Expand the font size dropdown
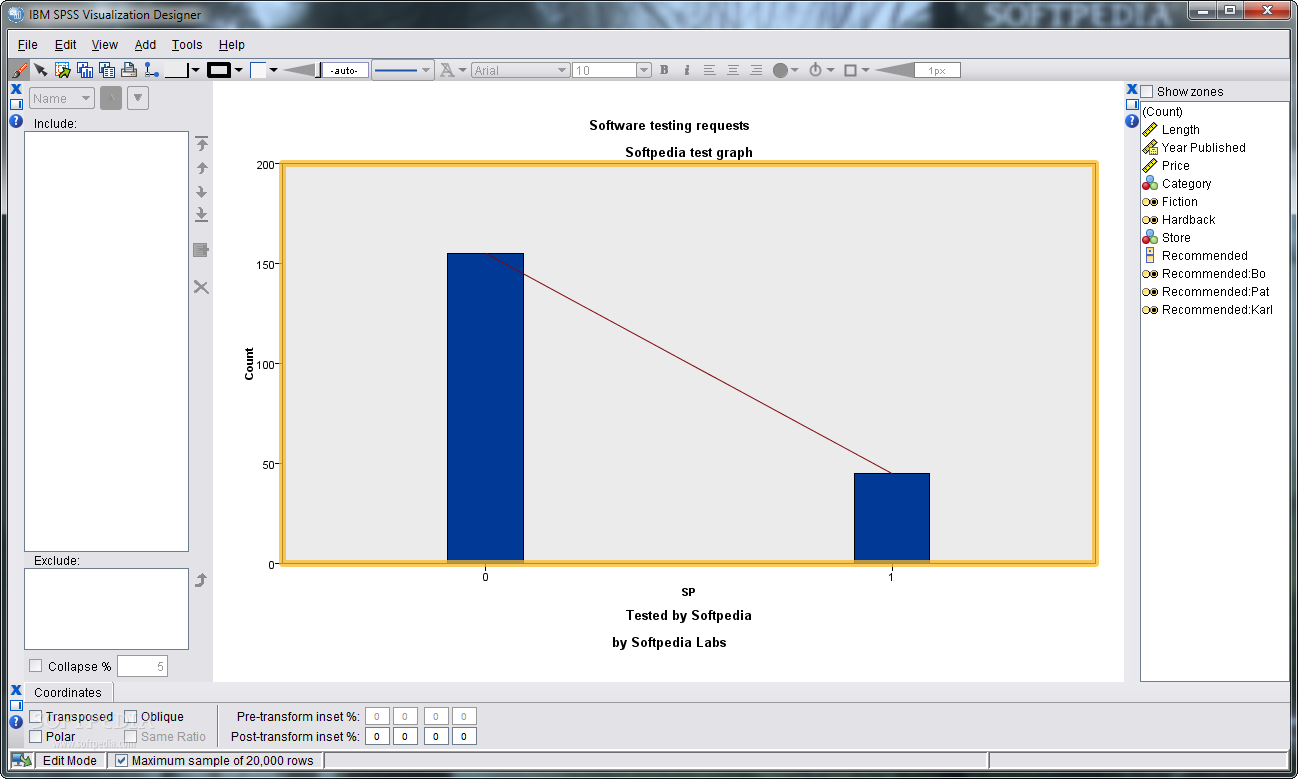Screen dimensions: 1298x779 click(x=644, y=70)
